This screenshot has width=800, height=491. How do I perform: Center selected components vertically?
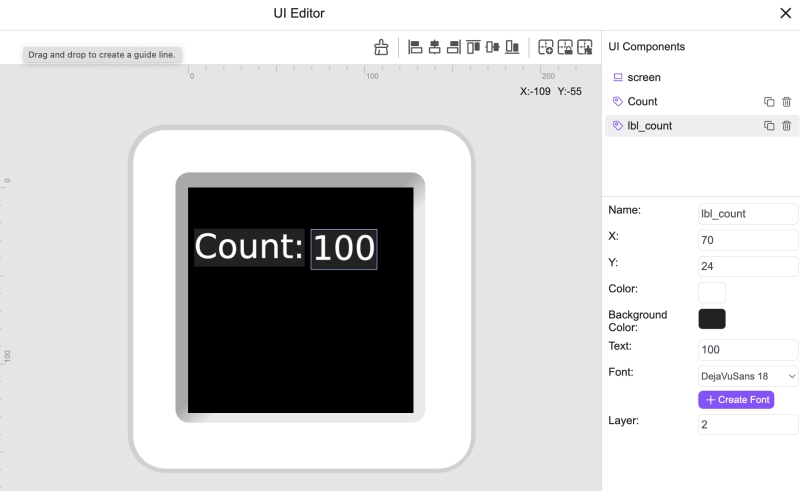point(492,47)
